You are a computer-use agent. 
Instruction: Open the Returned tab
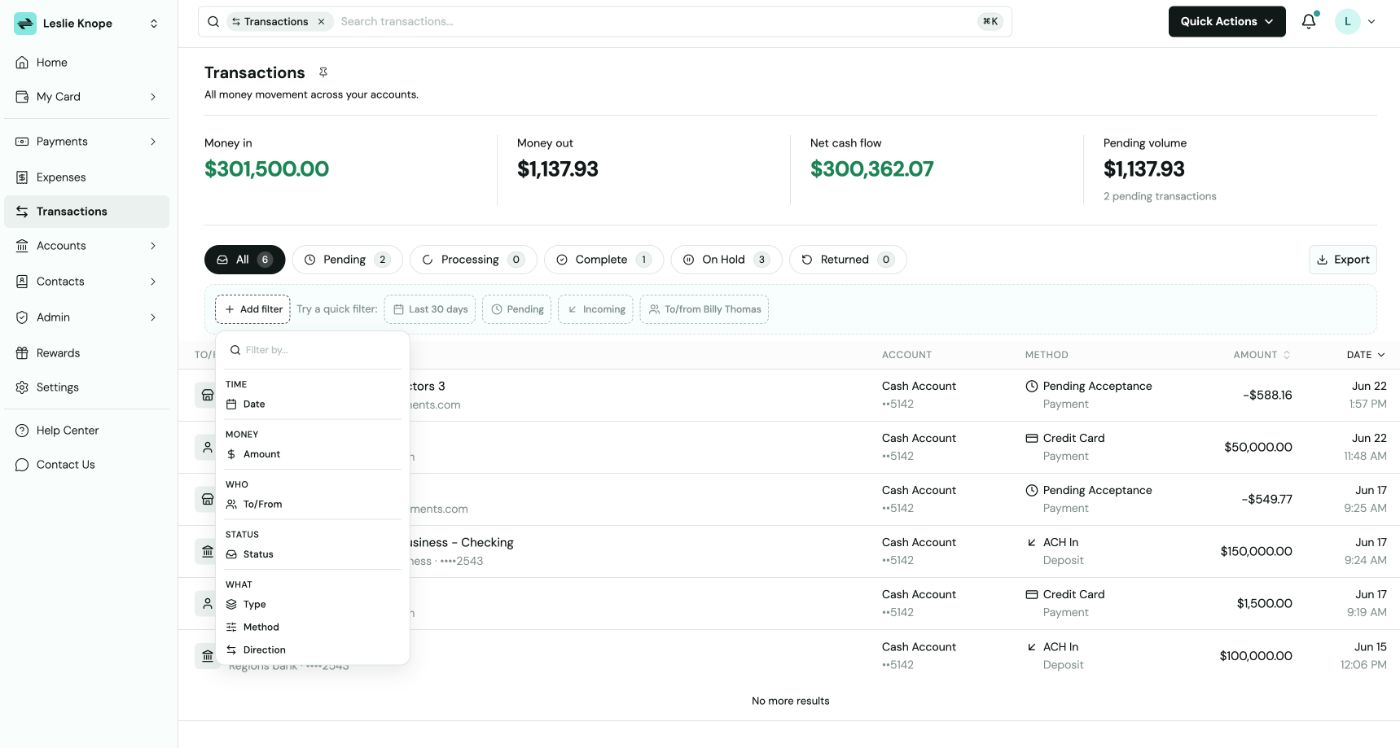848,260
